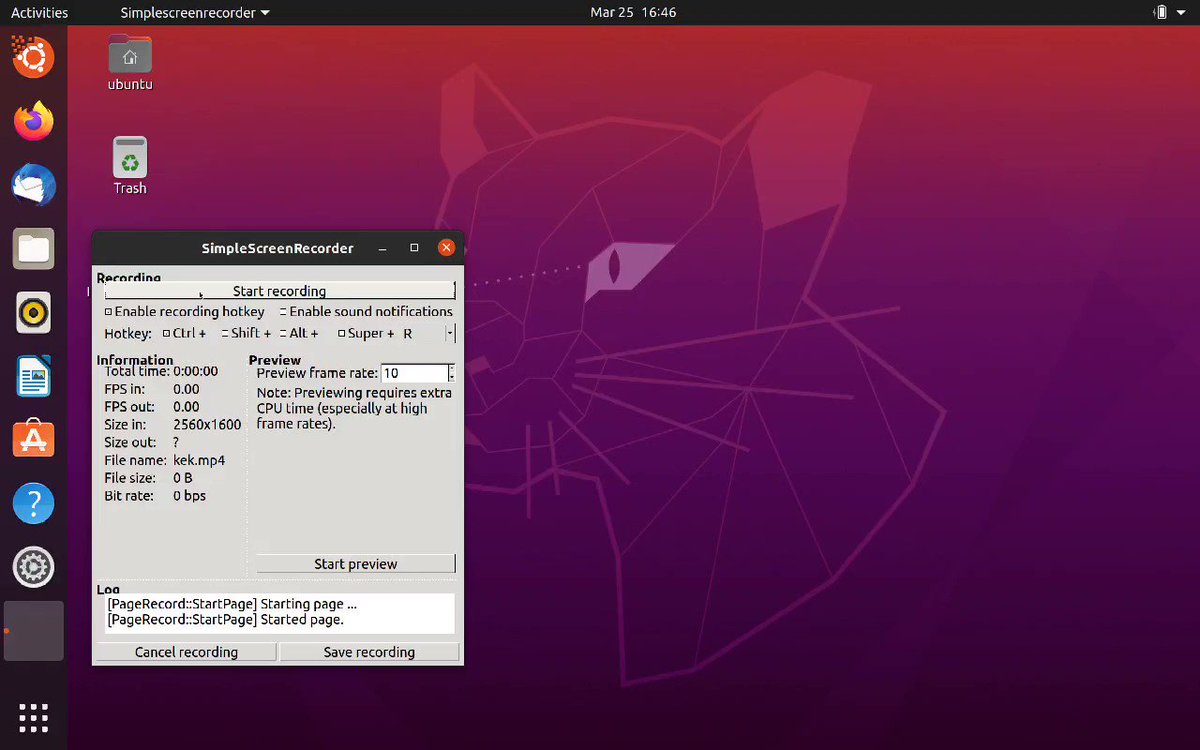Minimize the SimpleScreenRecorder window
1200x750 pixels.
click(x=380, y=248)
